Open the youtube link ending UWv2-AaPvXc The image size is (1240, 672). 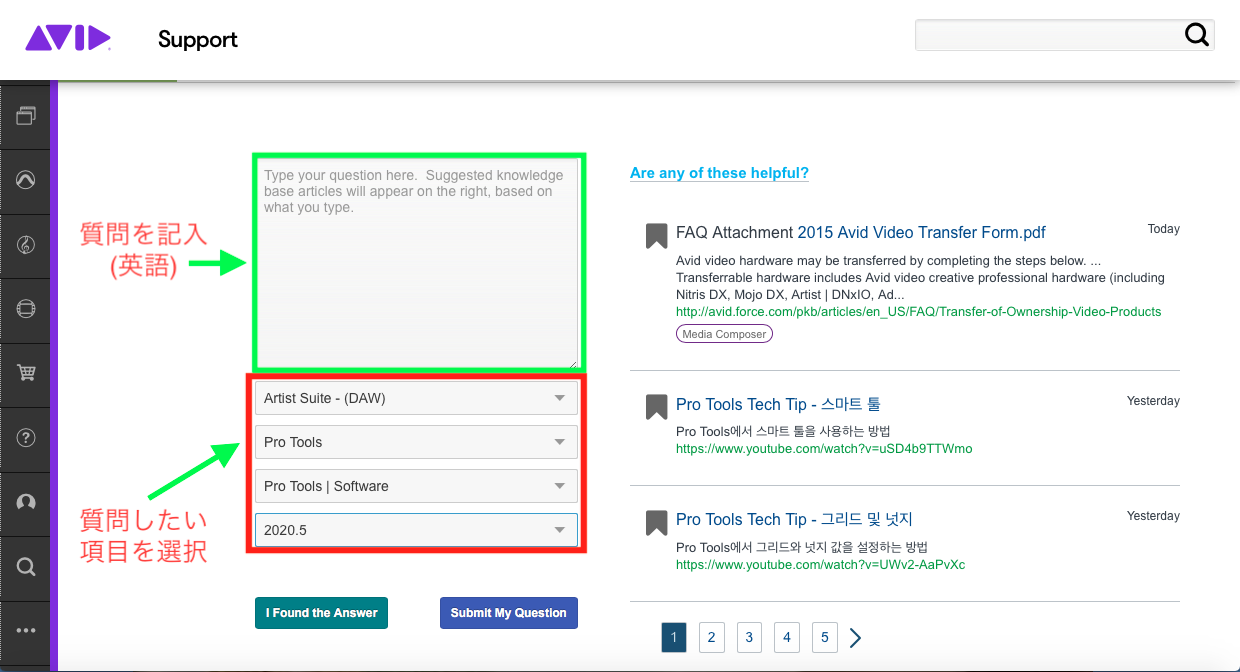coord(820,565)
